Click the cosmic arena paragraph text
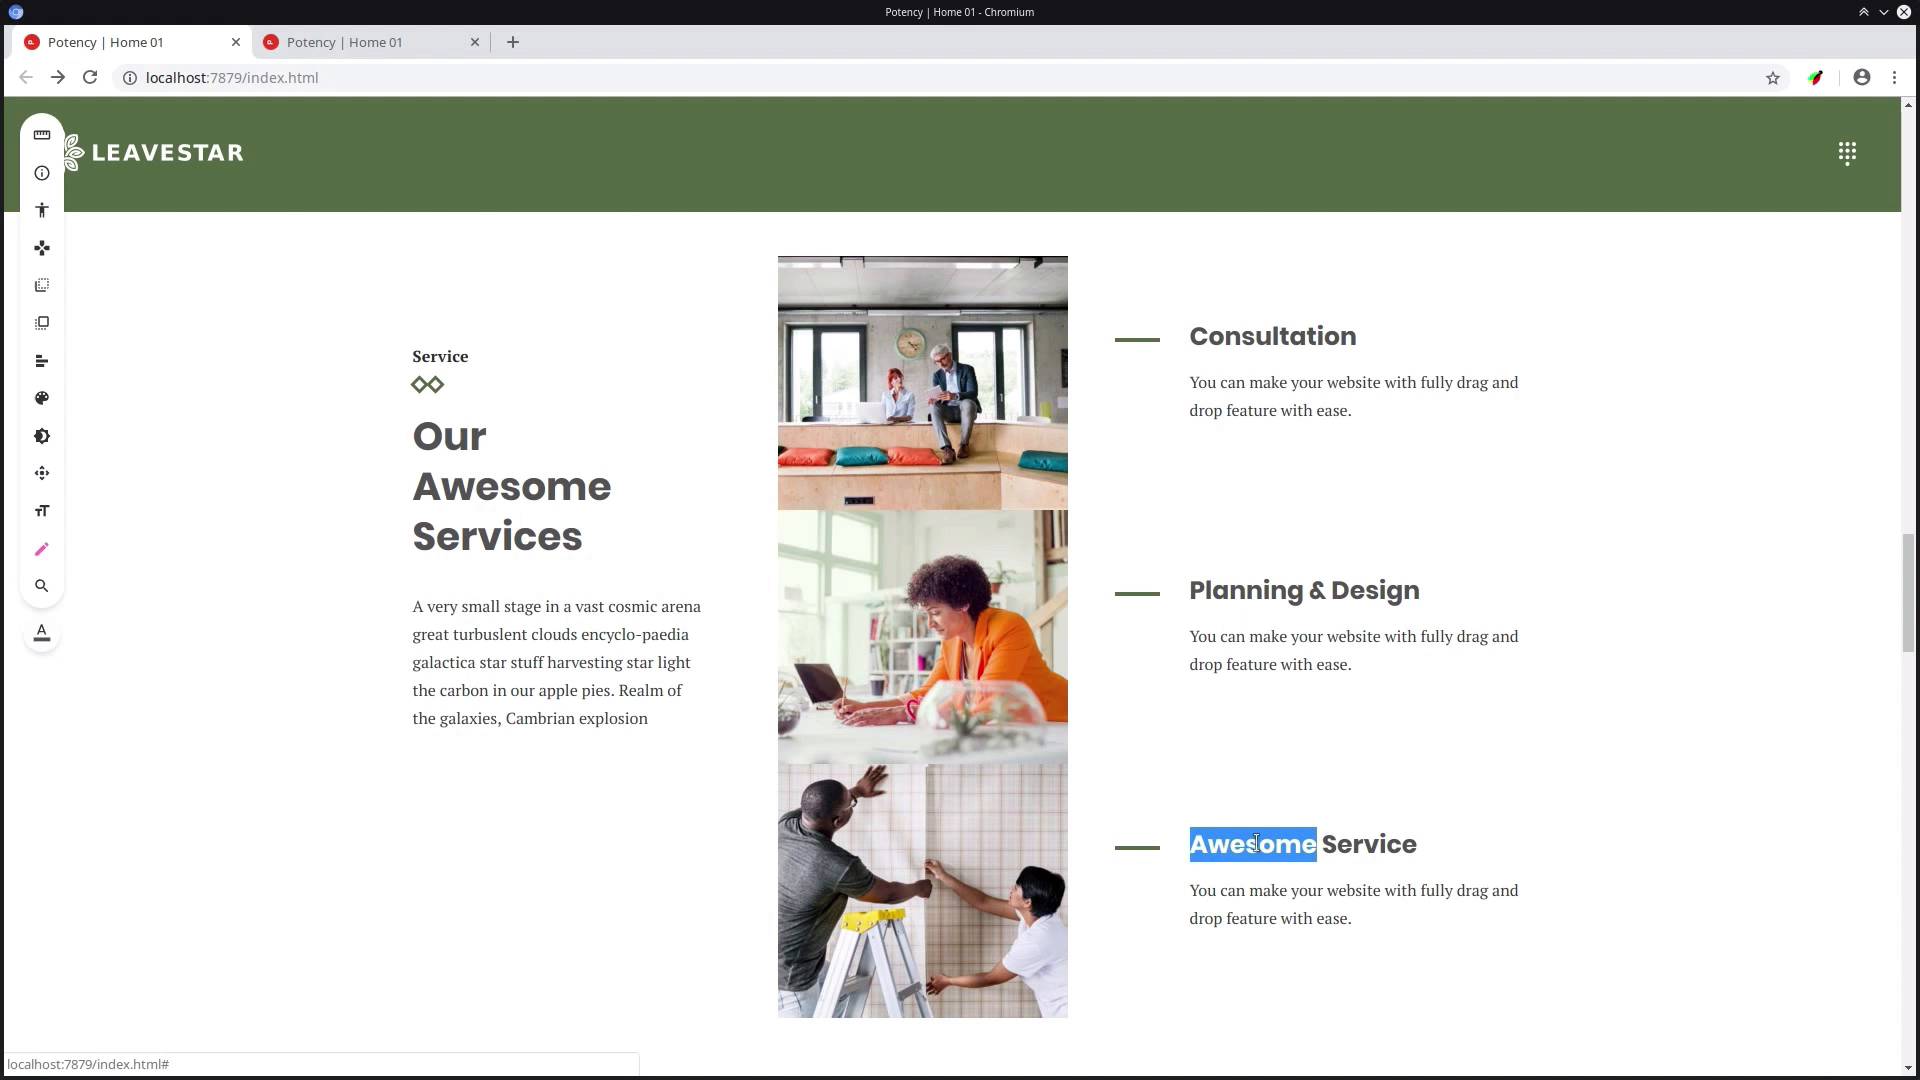 click(557, 662)
